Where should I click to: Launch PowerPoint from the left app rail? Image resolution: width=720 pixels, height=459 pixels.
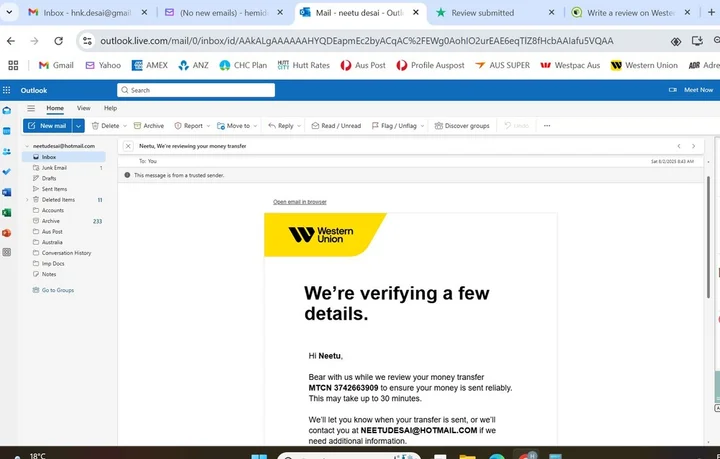(7, 233)
